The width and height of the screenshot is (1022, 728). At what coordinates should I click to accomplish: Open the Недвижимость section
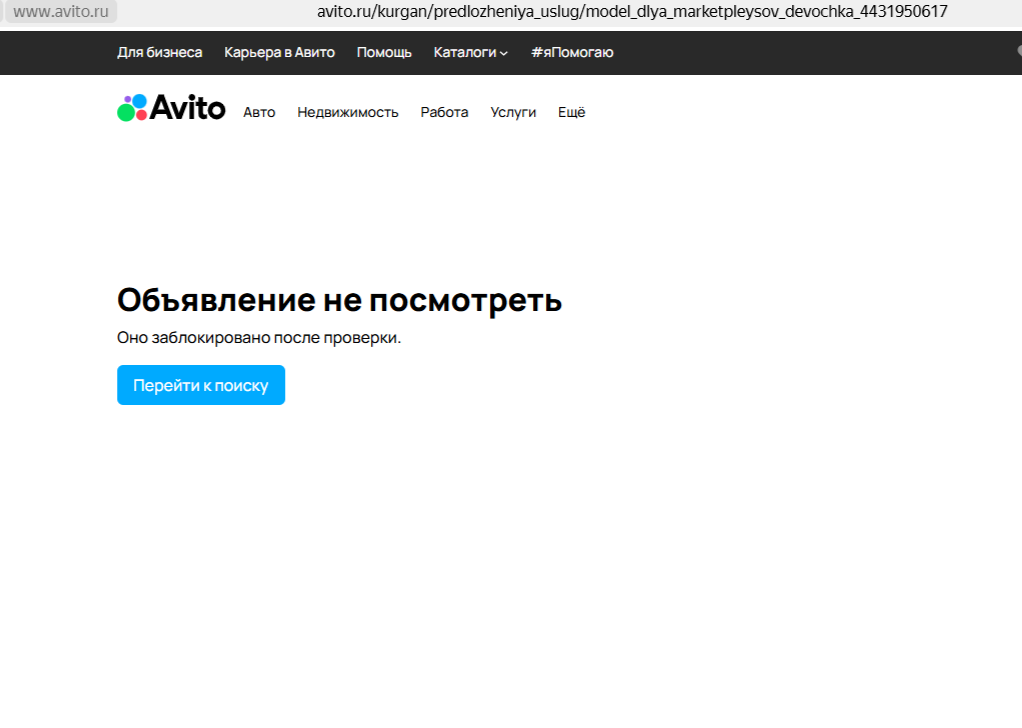tap(347, 112)
